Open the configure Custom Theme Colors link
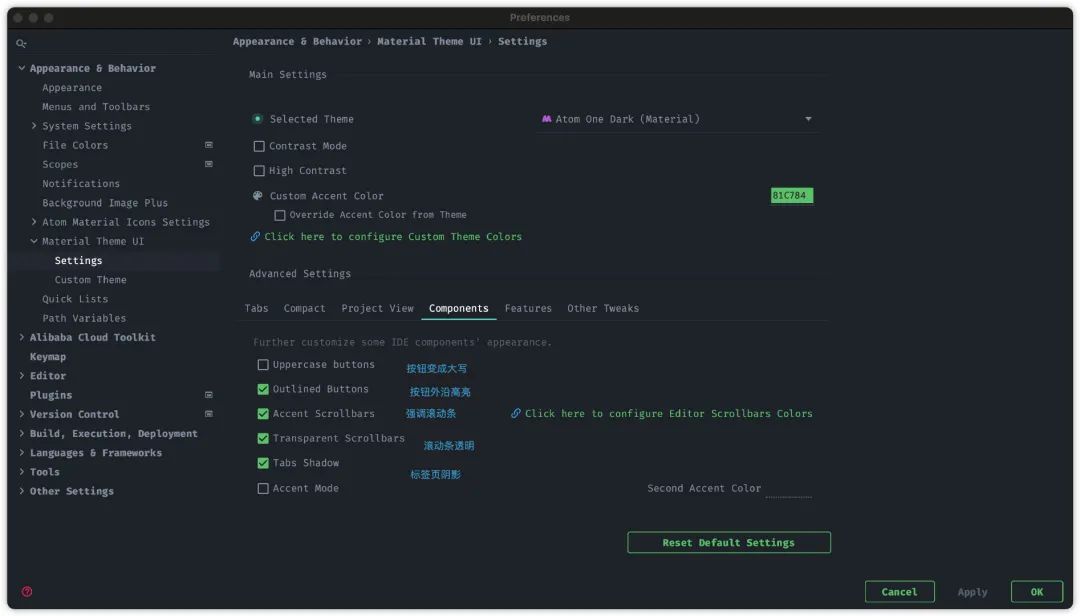 [x=393, y=236]
